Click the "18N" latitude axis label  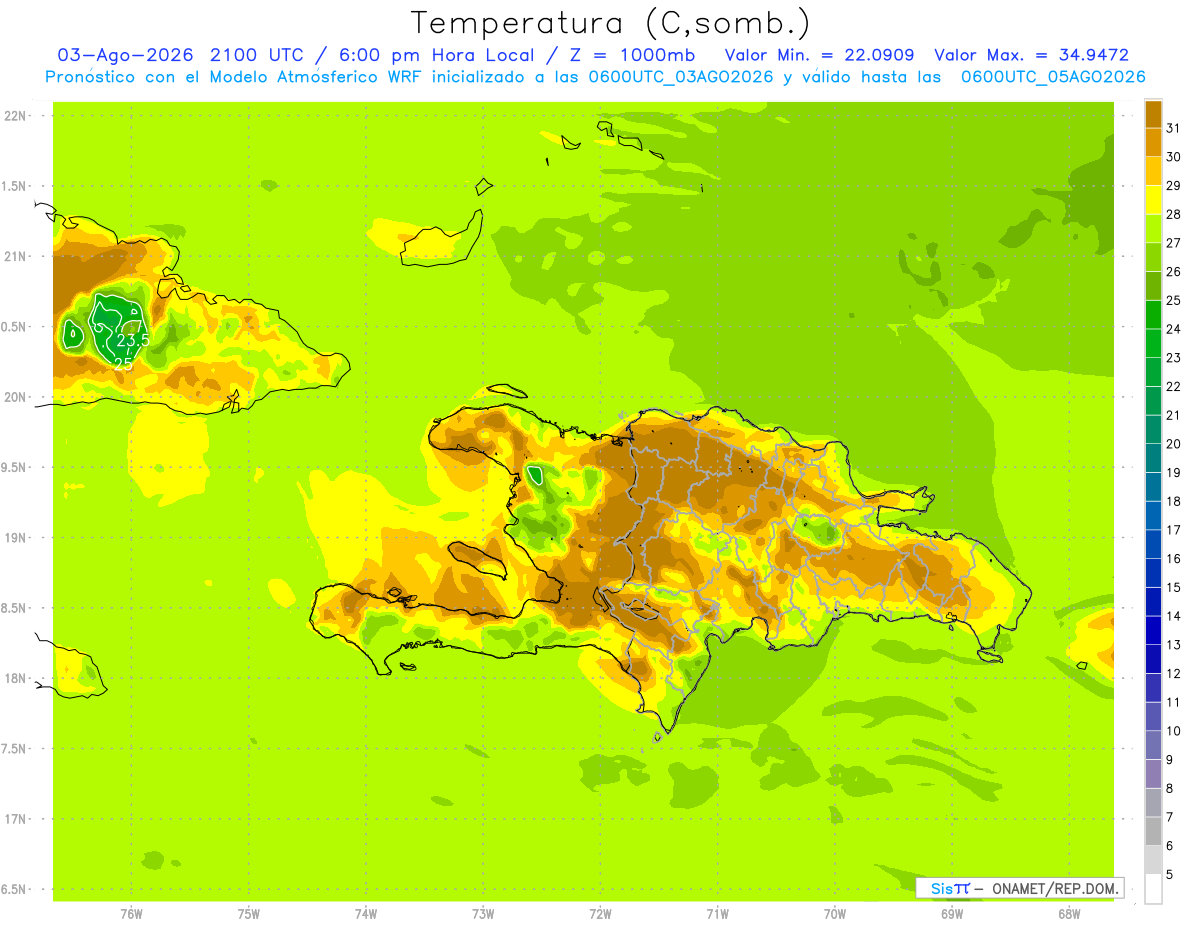[x=15, y=678]
